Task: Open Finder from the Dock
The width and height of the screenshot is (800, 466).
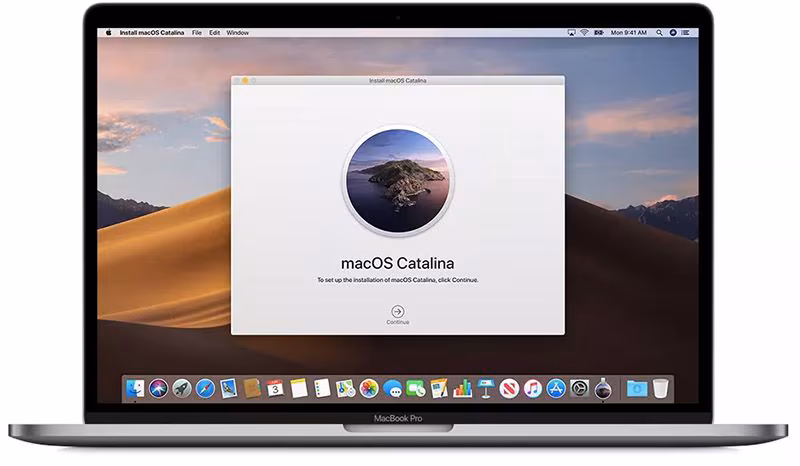Action: [135, 389]
